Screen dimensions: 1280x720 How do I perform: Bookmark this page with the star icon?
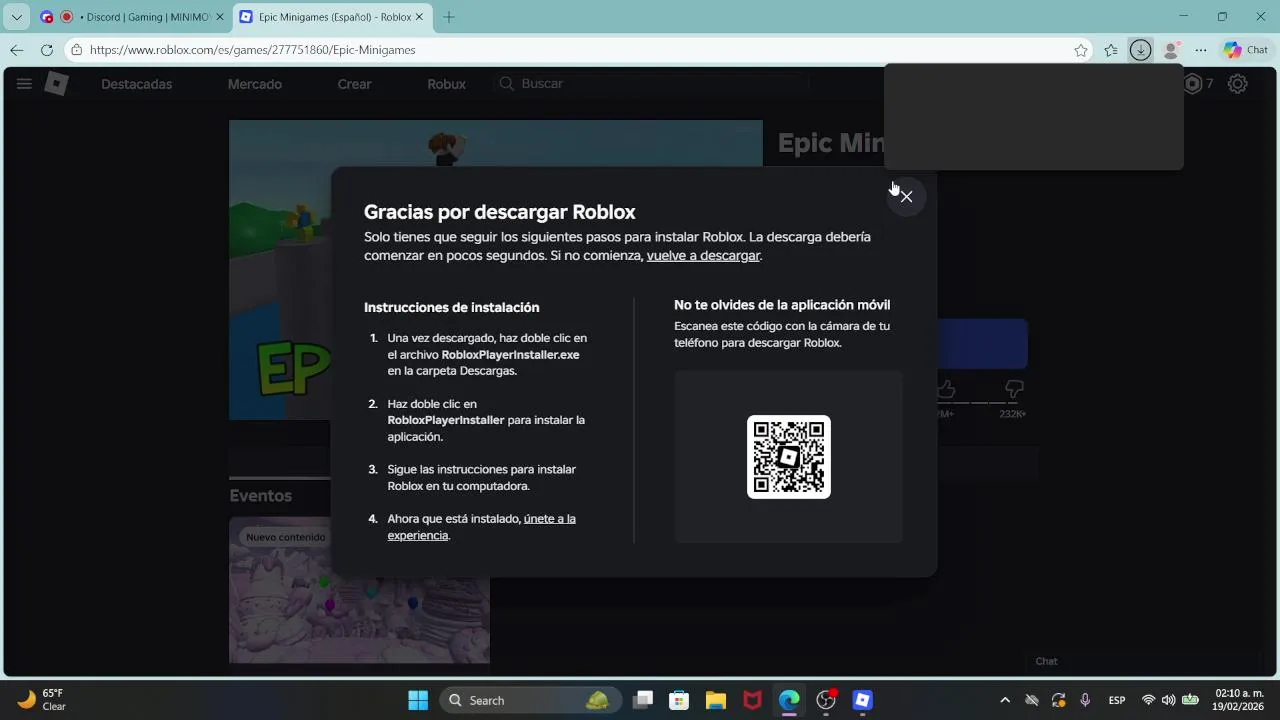(1081, 50)
